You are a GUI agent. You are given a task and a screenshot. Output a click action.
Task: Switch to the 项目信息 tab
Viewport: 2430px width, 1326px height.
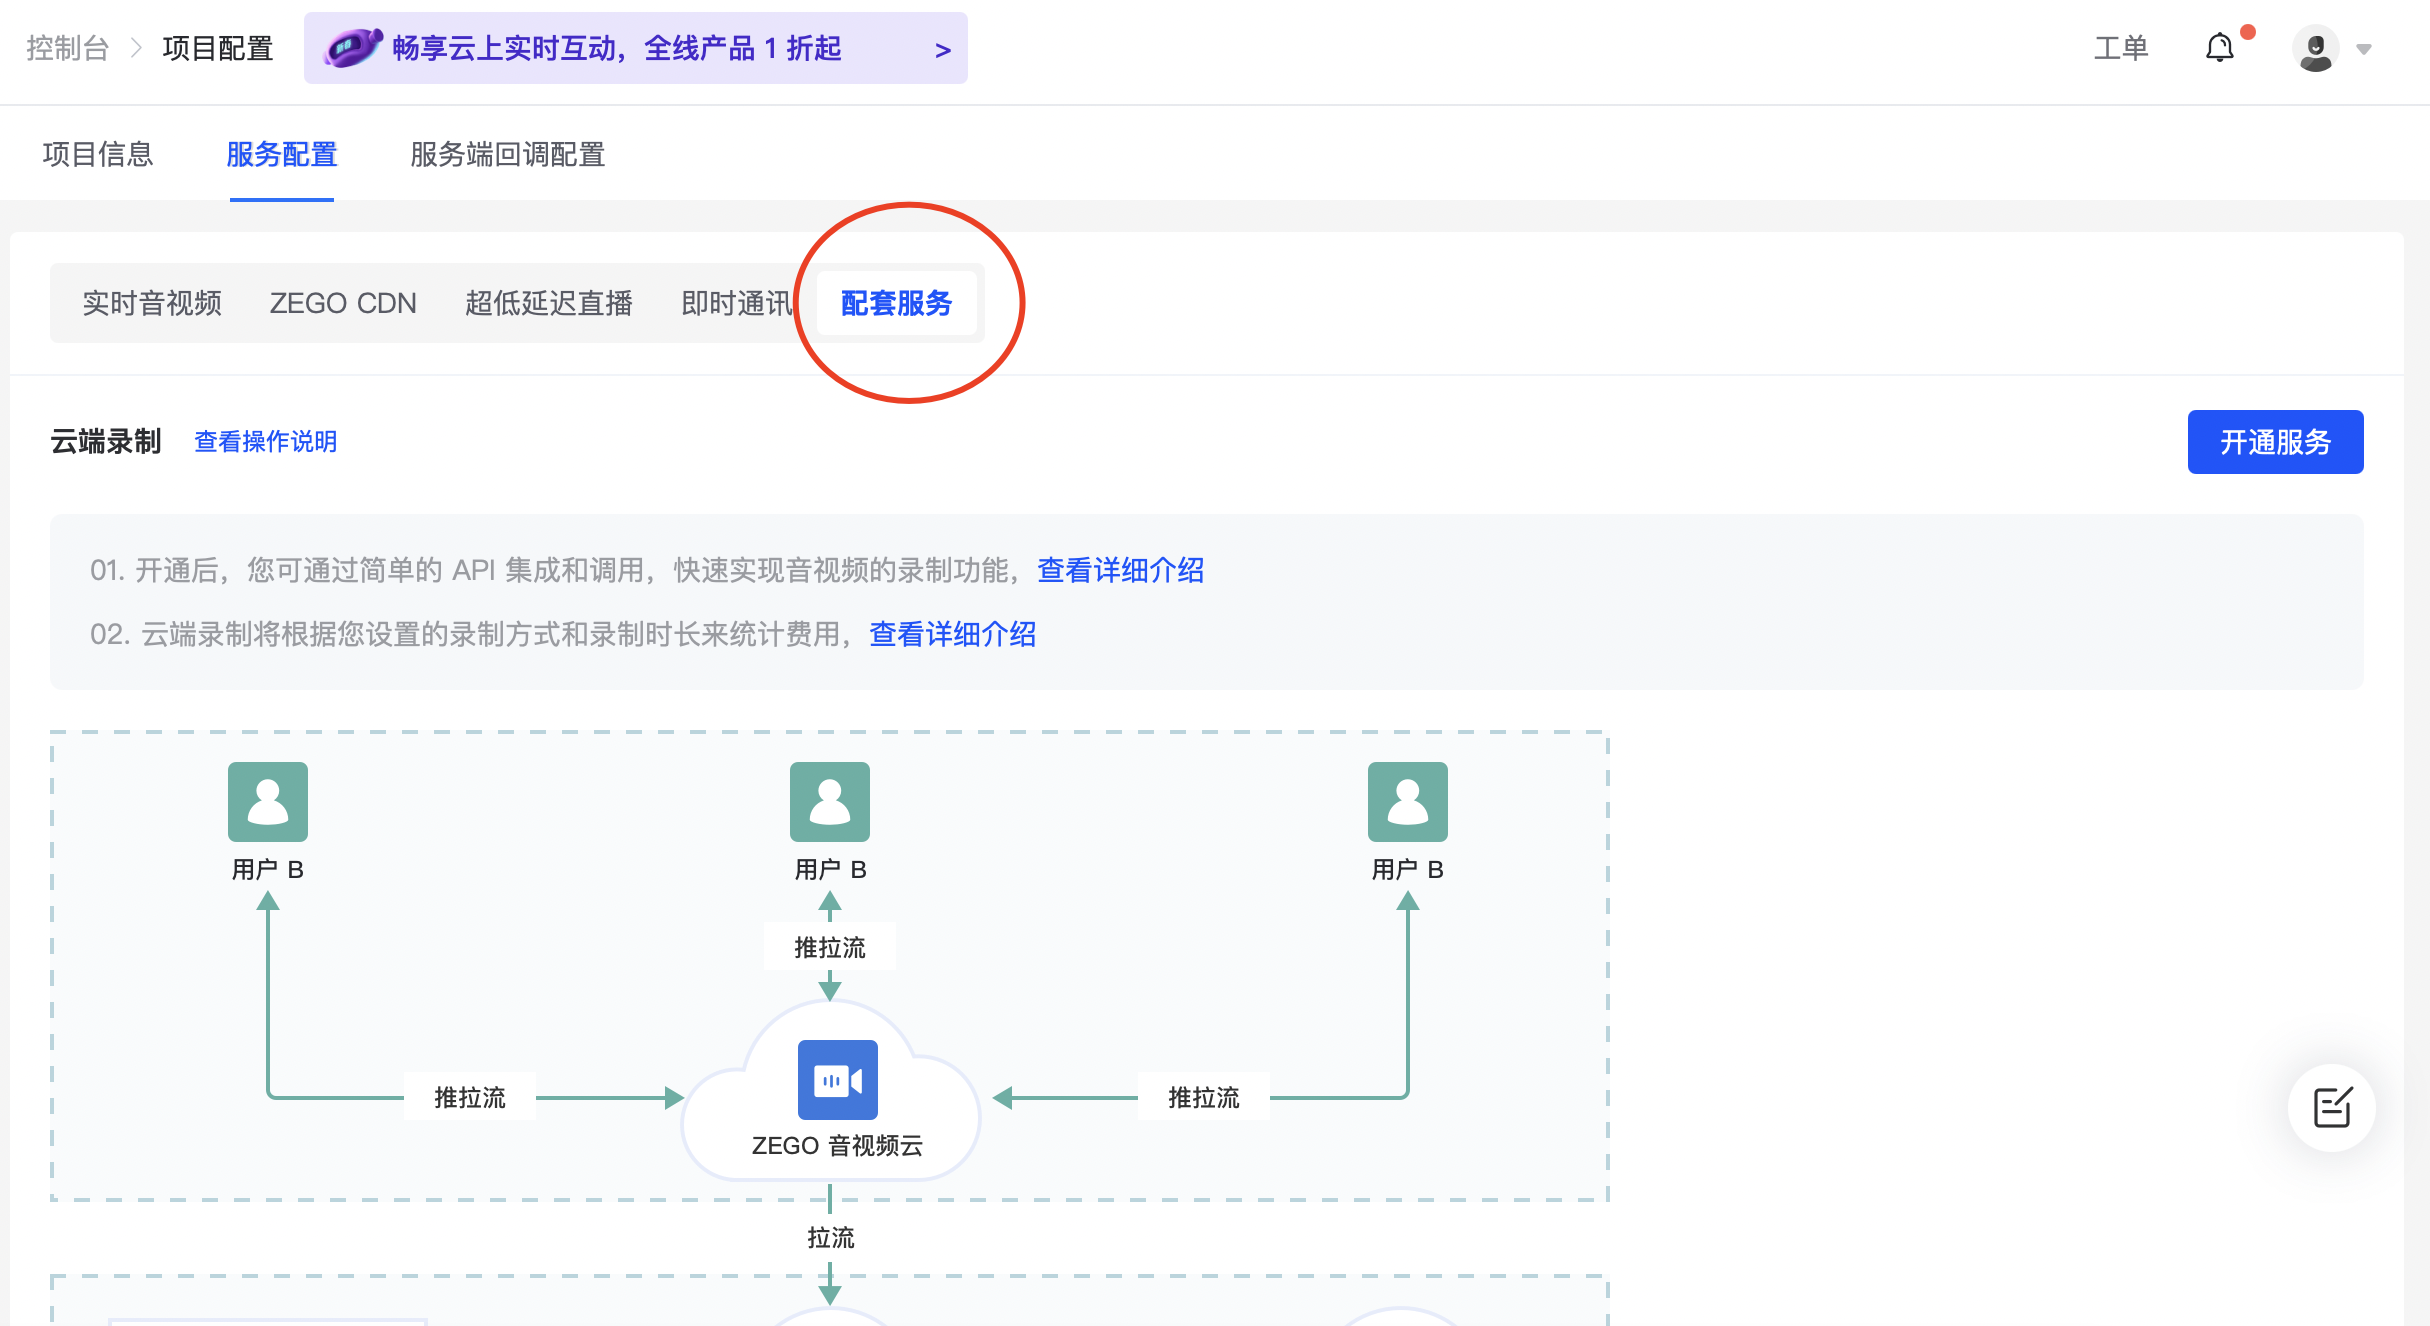coord(98,154)
